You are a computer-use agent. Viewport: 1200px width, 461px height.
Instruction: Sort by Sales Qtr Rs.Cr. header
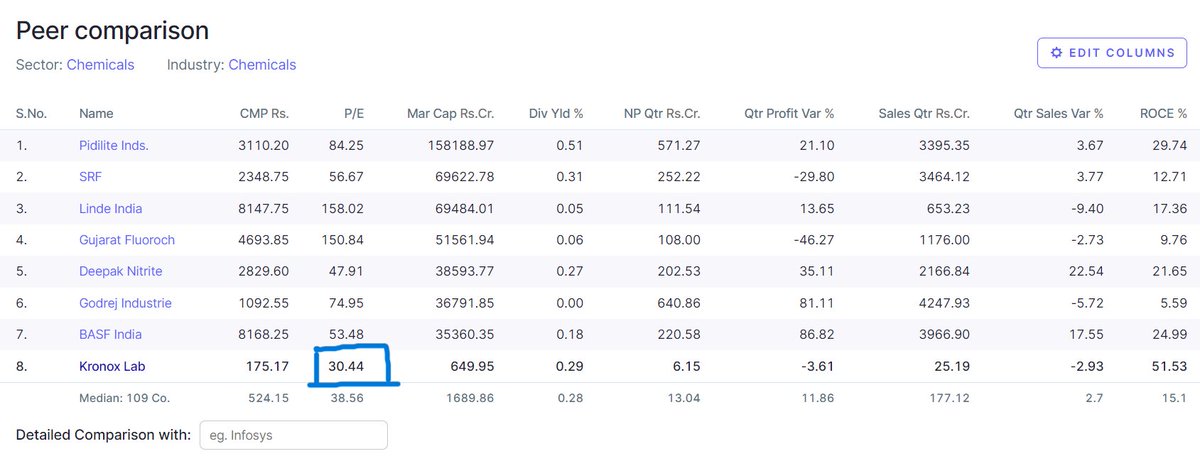click(924, 114)
